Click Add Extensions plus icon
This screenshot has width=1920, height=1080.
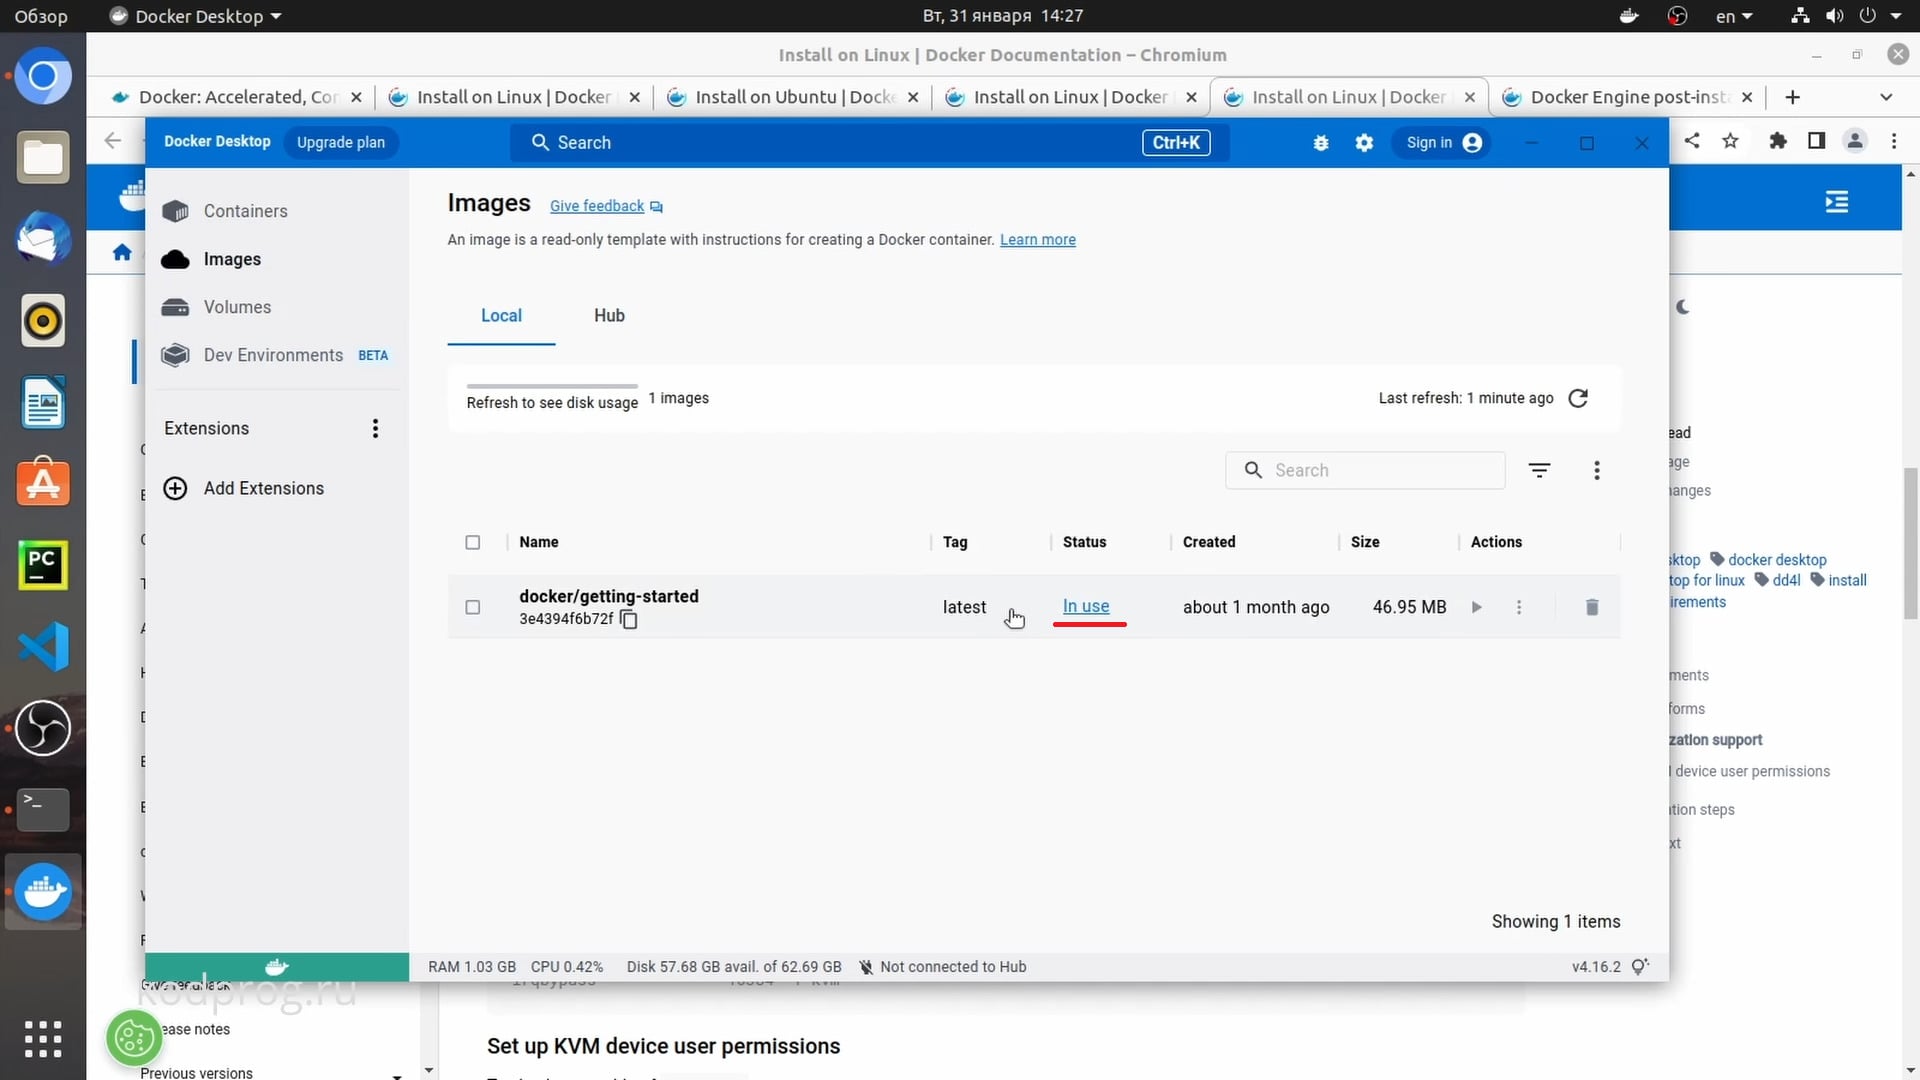click(175, 488)
